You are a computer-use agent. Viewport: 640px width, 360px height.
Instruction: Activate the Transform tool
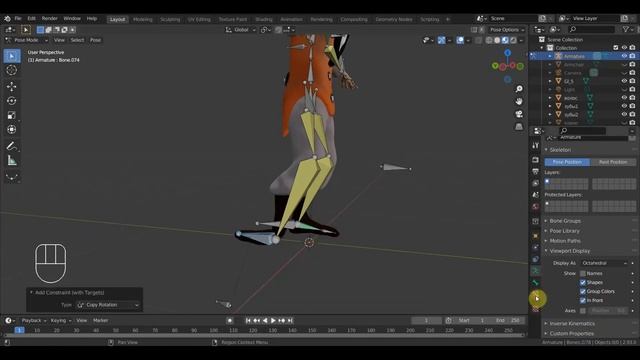point(12,129)
